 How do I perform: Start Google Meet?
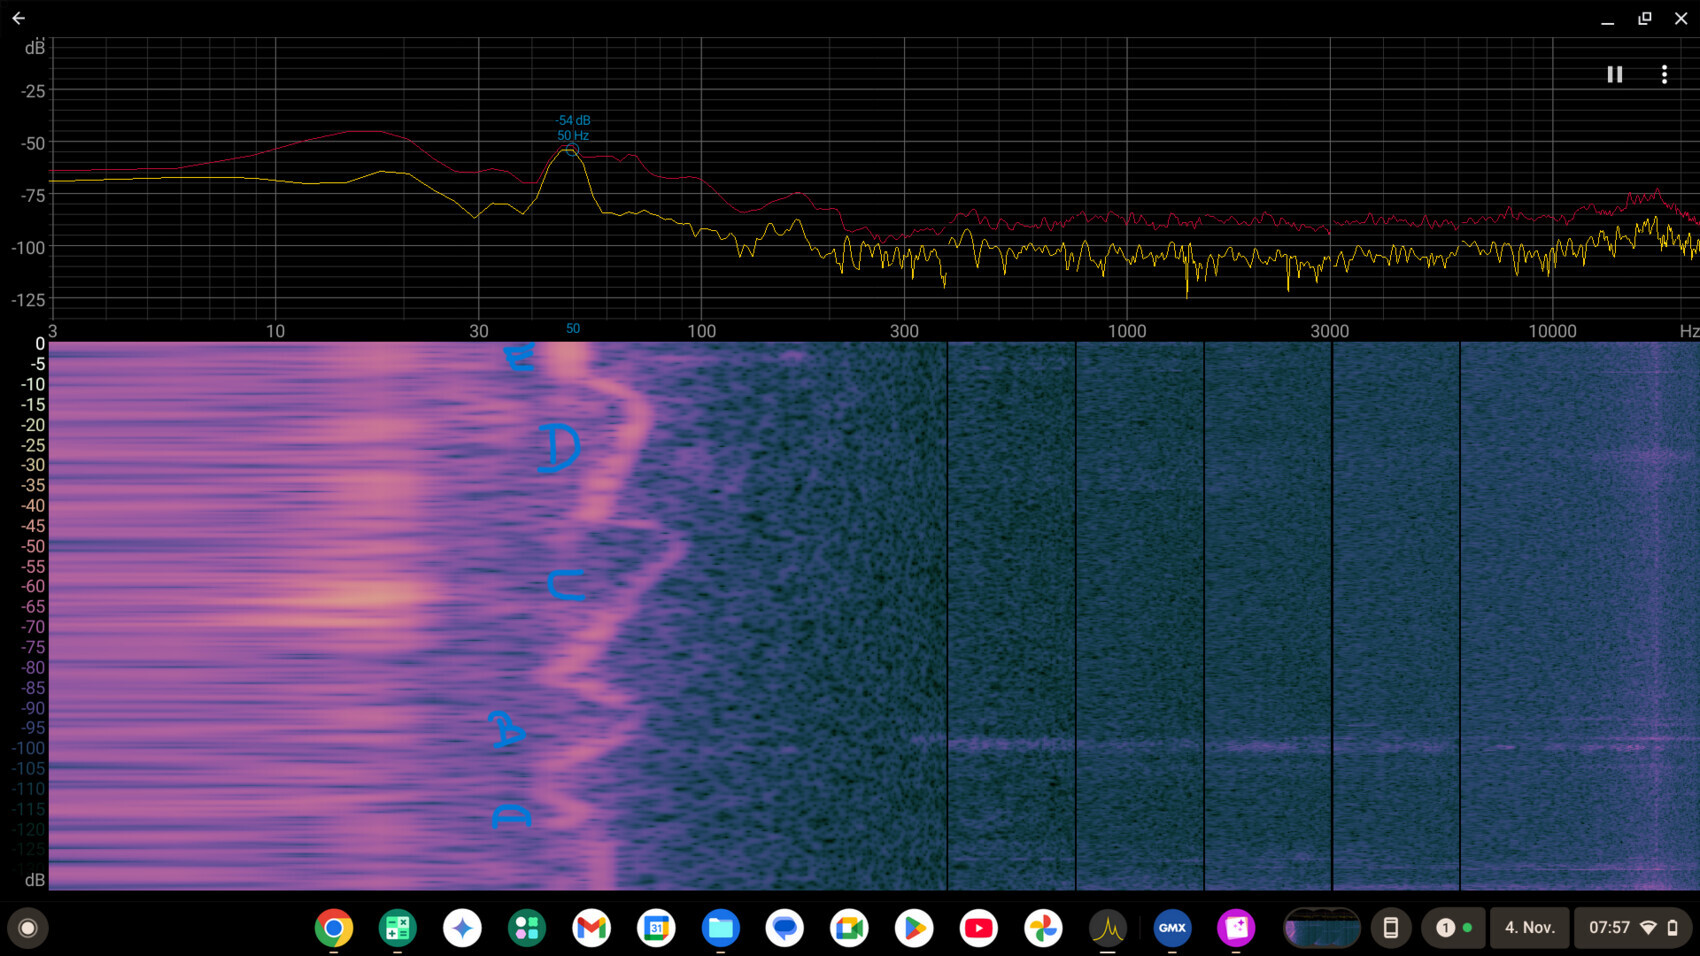(849, 928)
